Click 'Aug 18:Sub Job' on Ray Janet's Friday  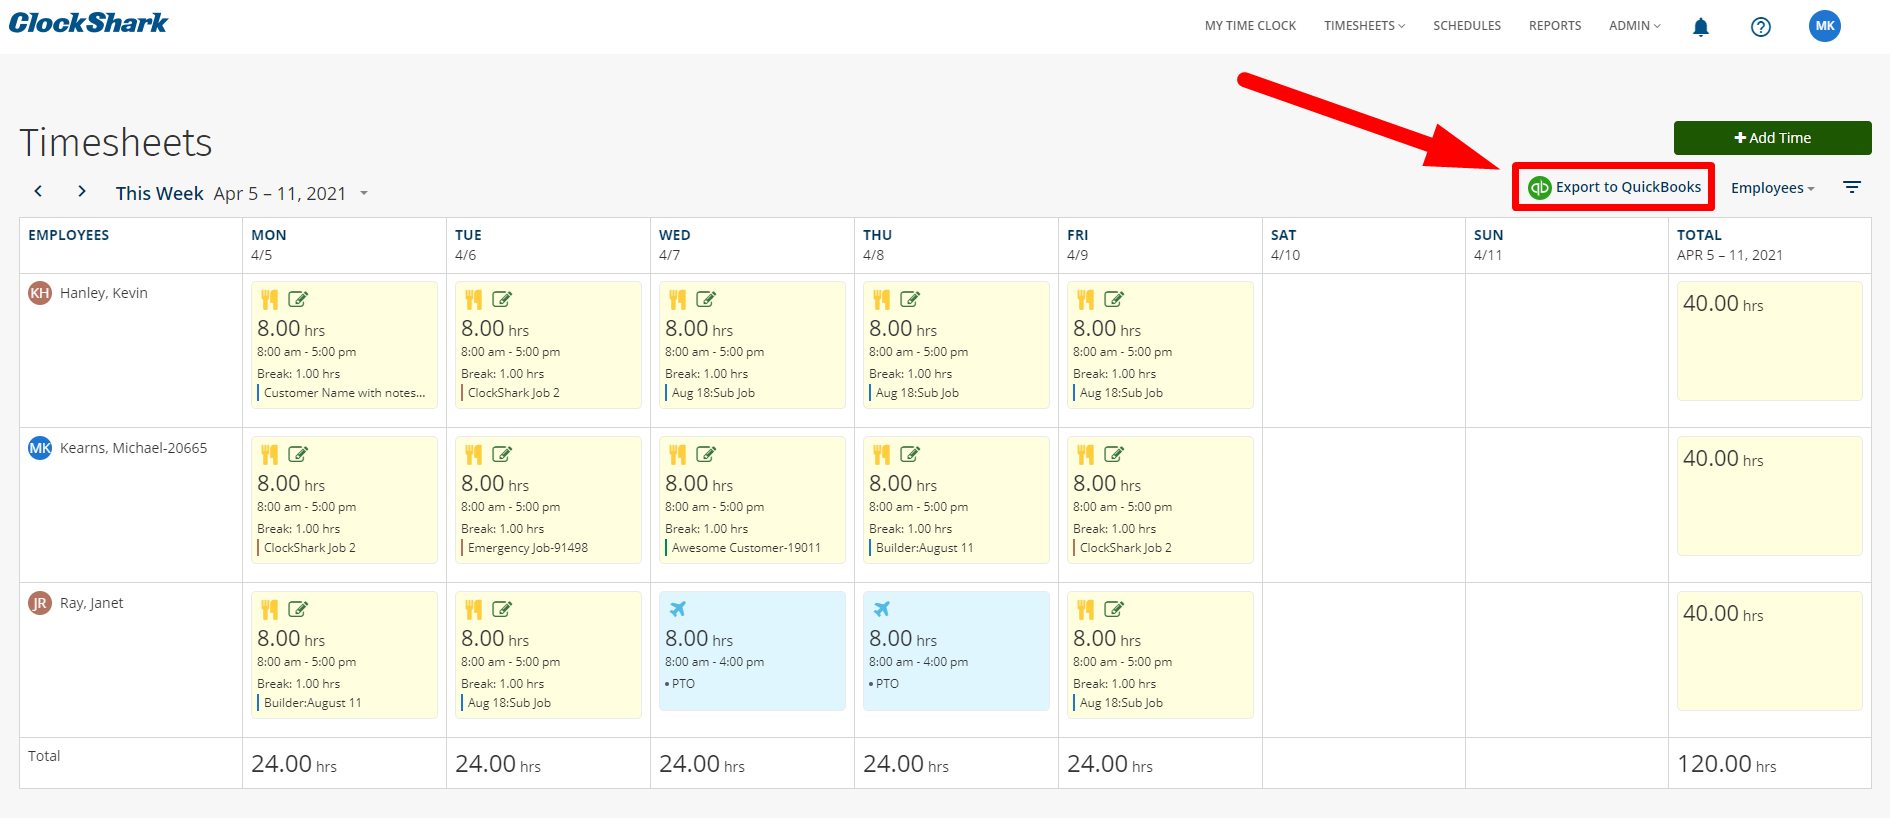[x=1121, y=703]
